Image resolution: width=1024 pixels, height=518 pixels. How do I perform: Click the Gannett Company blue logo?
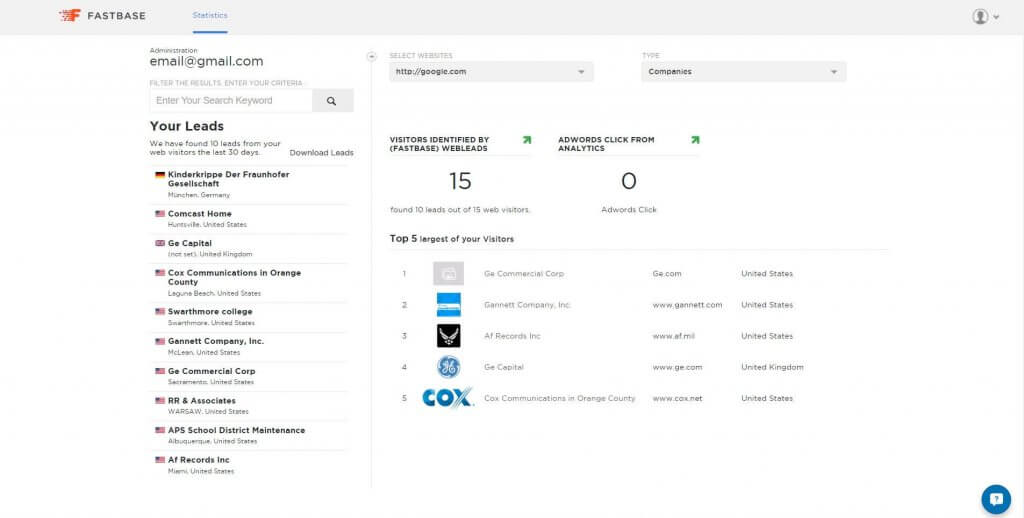[449, 304]
